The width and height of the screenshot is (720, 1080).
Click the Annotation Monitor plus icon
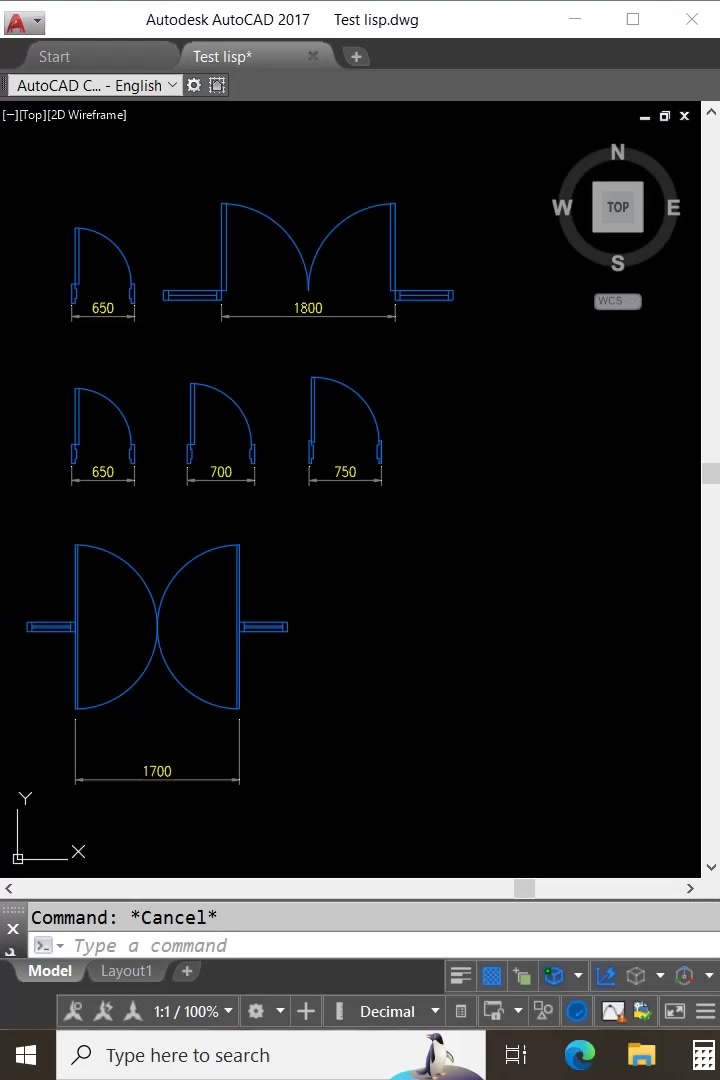[x=306, y=1011]
